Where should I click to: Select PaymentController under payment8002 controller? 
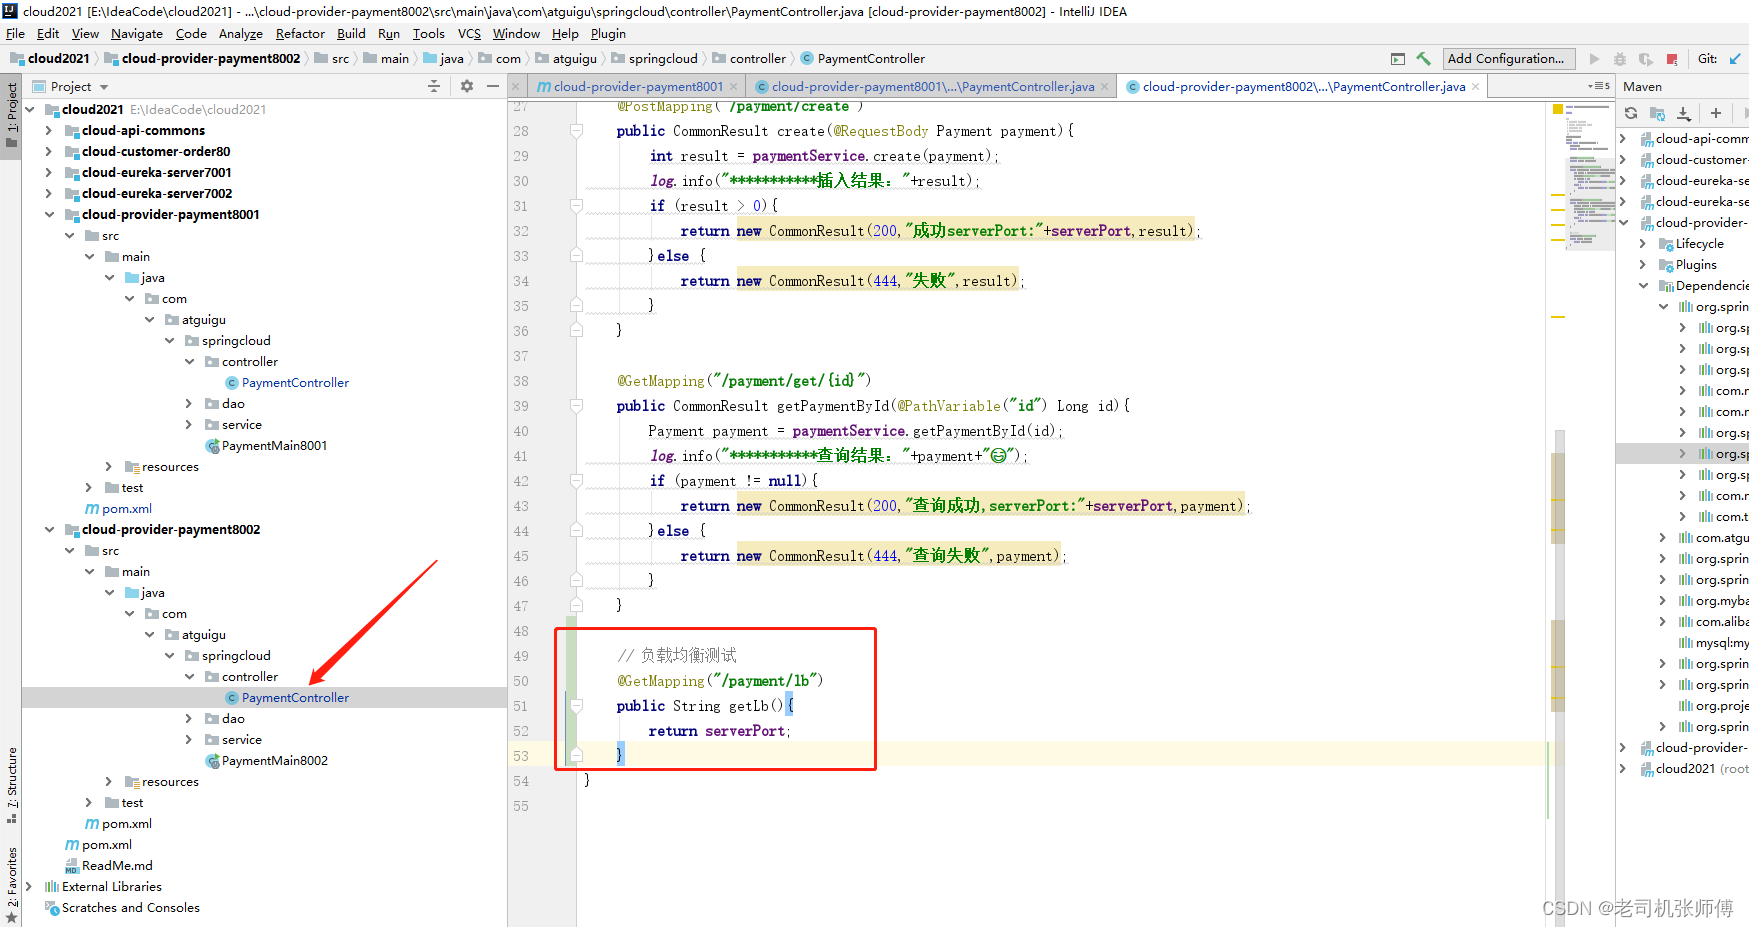(x=295, y=698)
